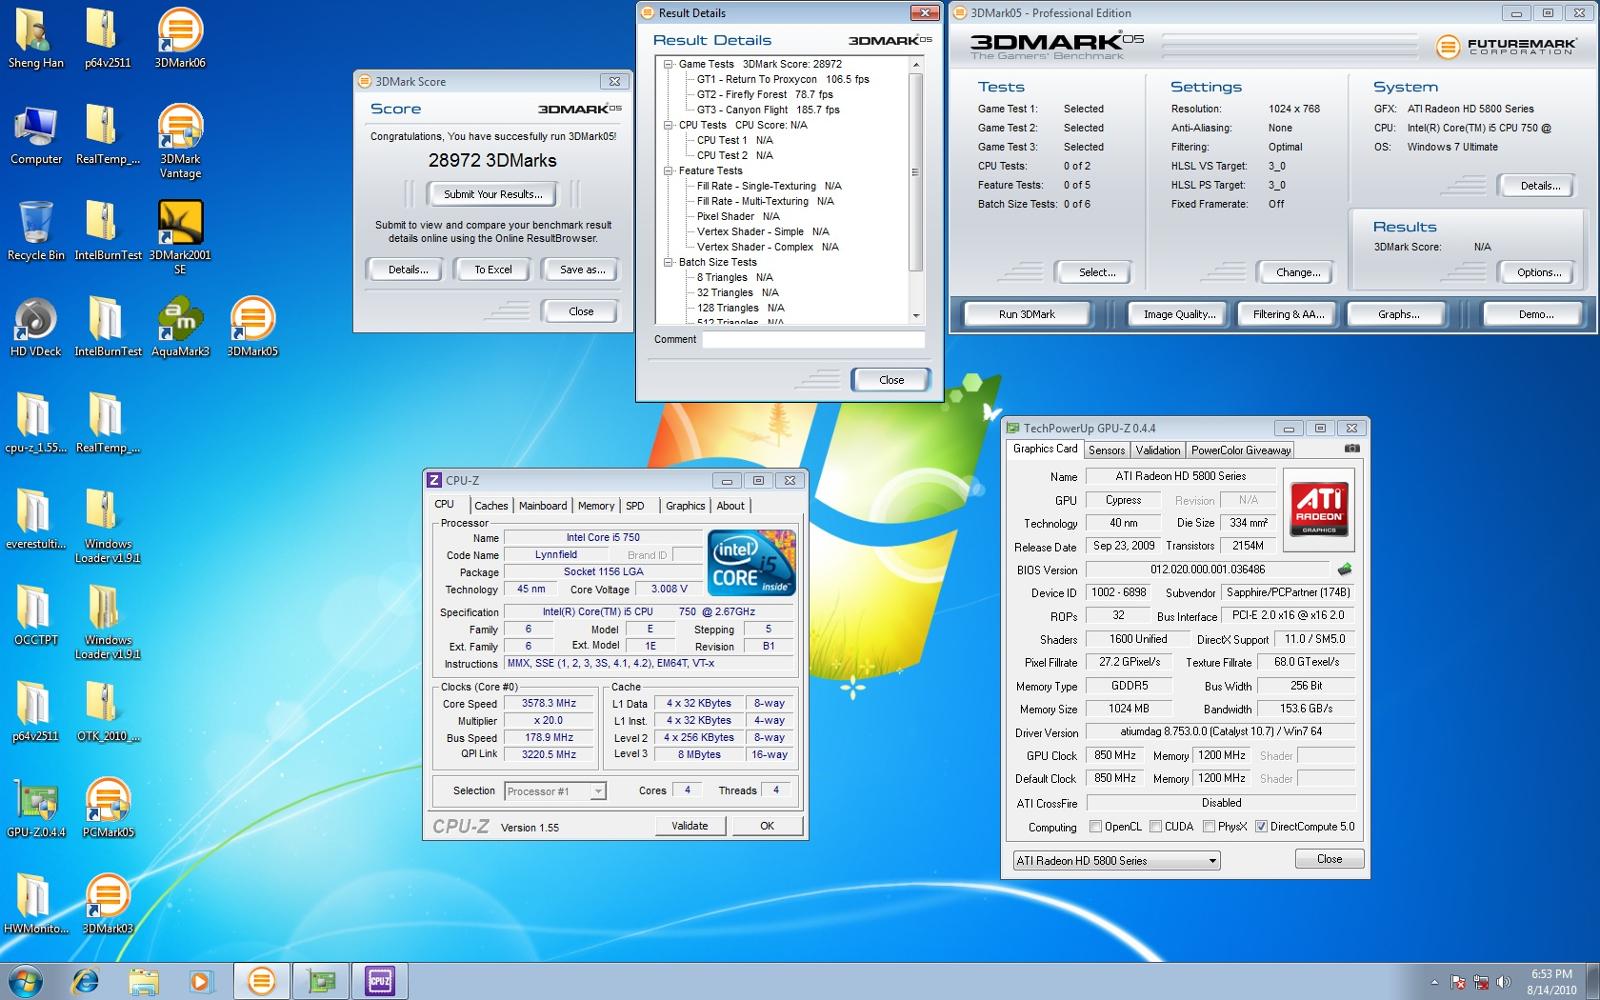Switch to Sensors tab in GPU-Z

tap(1107, 450)
